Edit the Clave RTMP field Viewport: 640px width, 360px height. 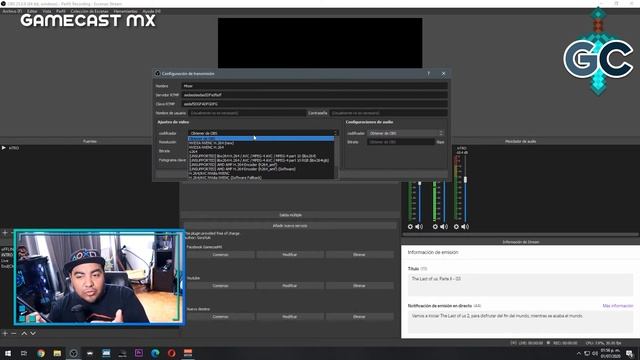(314, 104)
